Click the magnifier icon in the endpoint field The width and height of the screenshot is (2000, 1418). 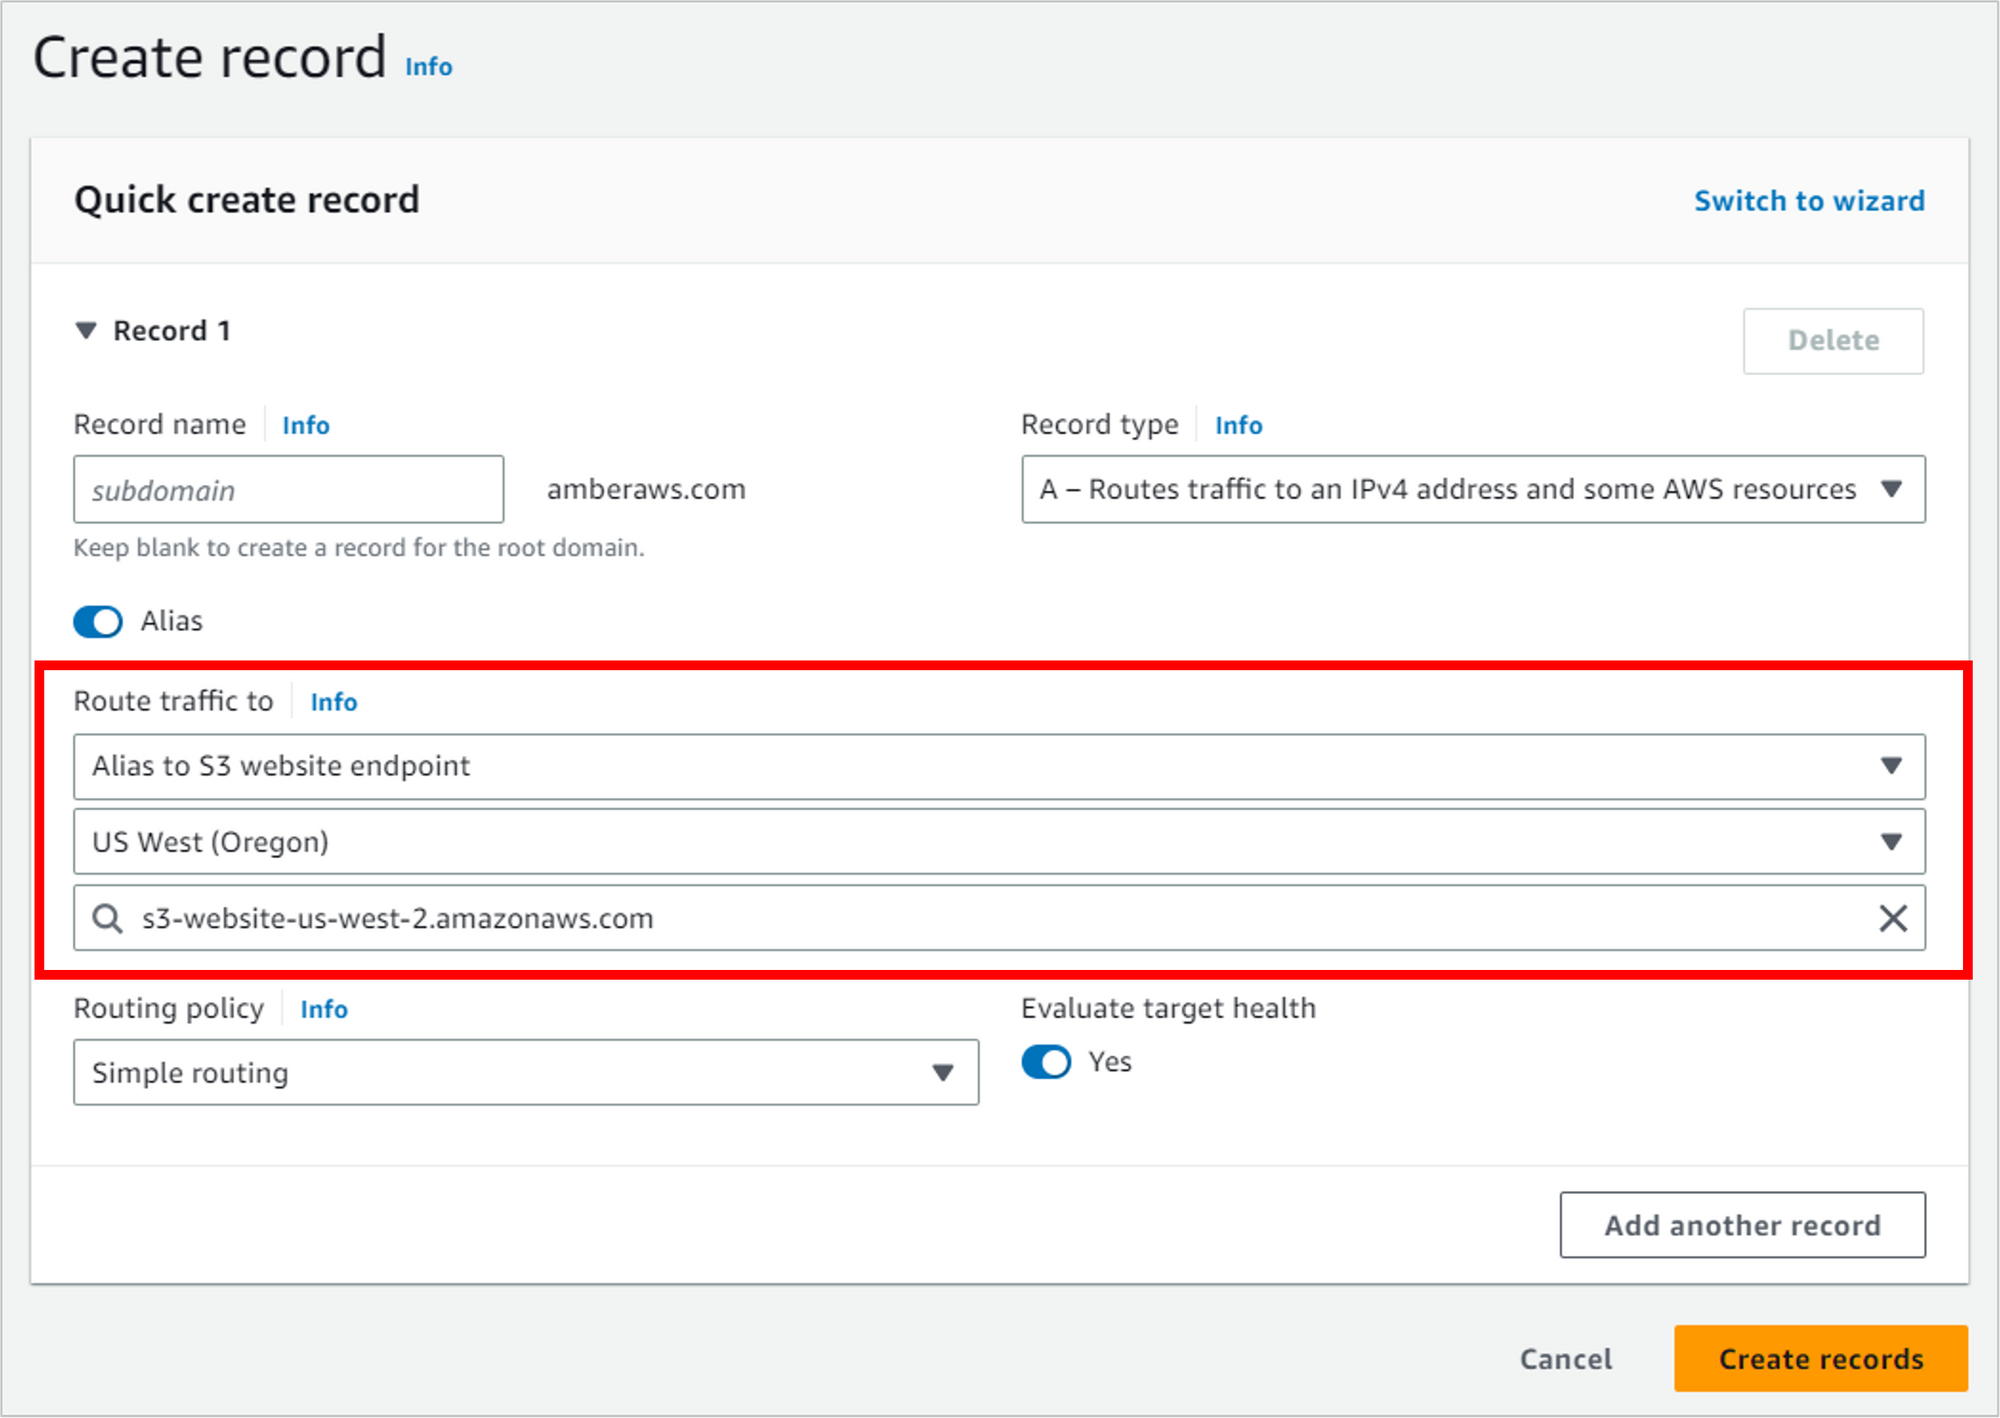click(x=107, y=918)
